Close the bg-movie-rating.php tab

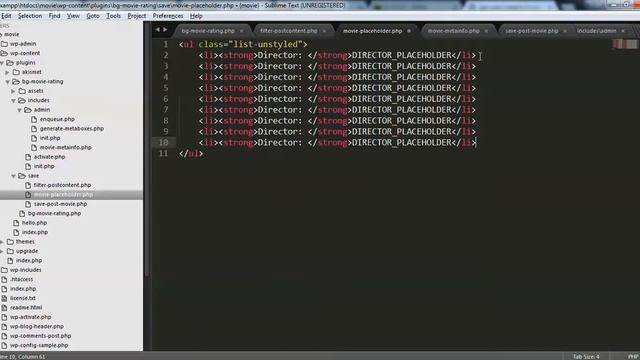pos(242,31)
